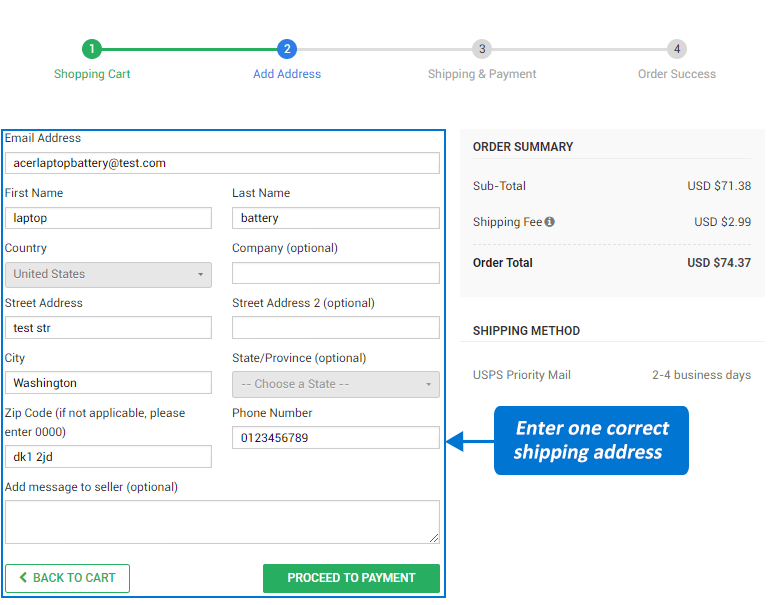
Task: Click the Shipping Fee info icon
Action: [x=550, y=222]
